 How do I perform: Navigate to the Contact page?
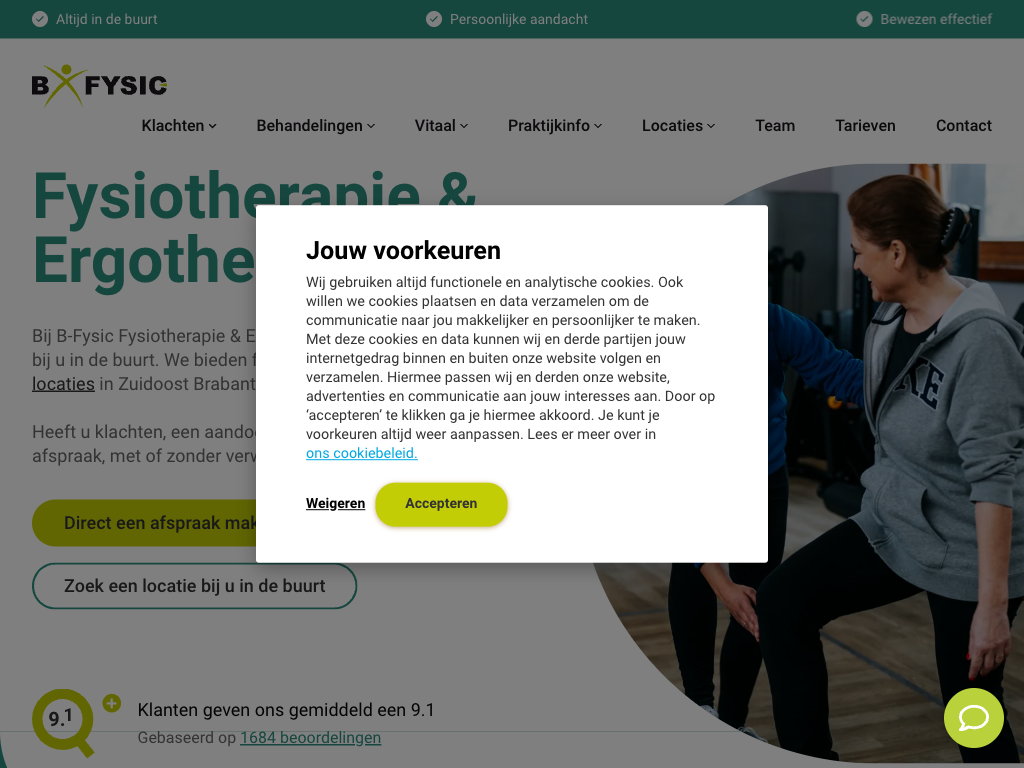click(963, 126)
